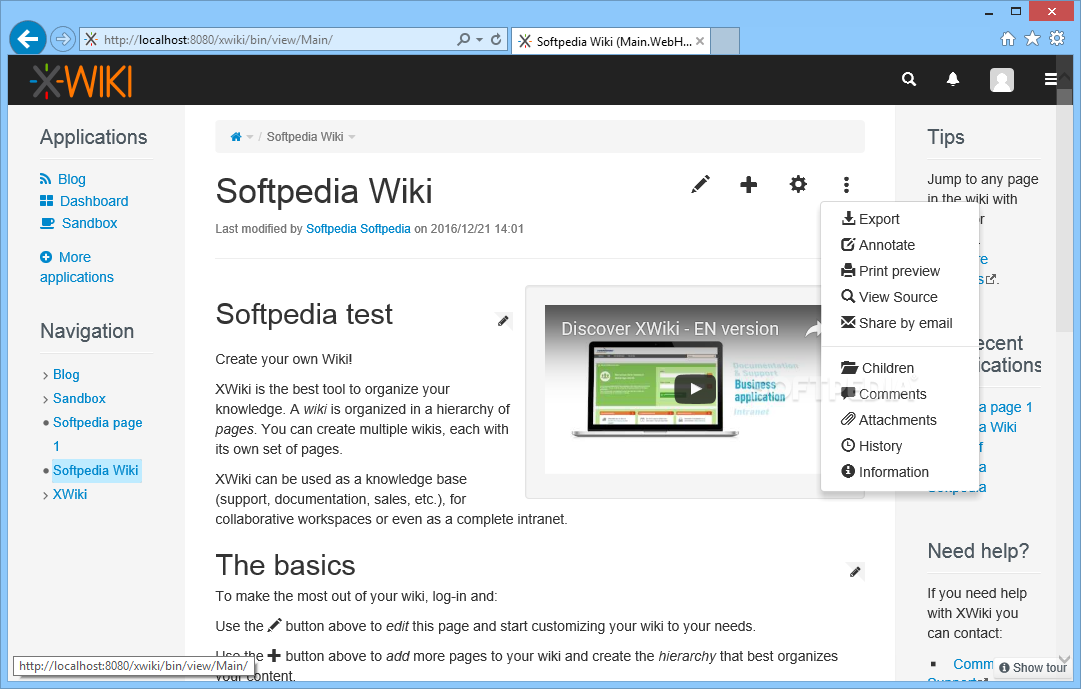Open XWiki page in Navigation tree
The width and height of the screenshot is (1081, 689).
click(x=70, y=495)
